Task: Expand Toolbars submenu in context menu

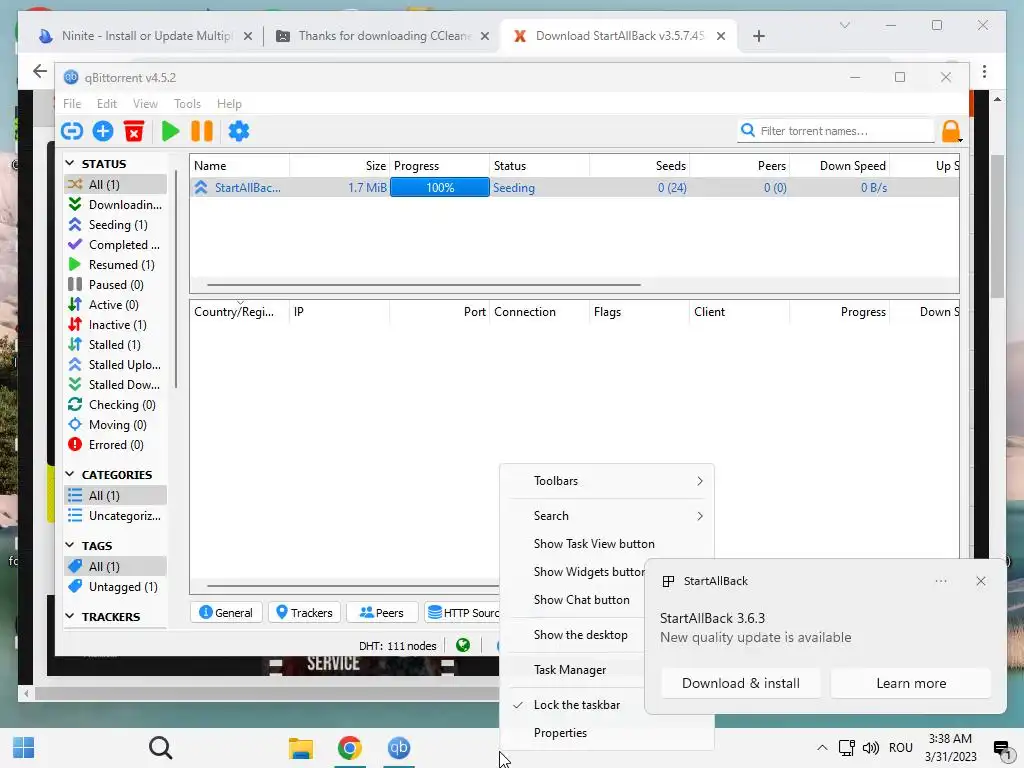Action: (607, 481)
